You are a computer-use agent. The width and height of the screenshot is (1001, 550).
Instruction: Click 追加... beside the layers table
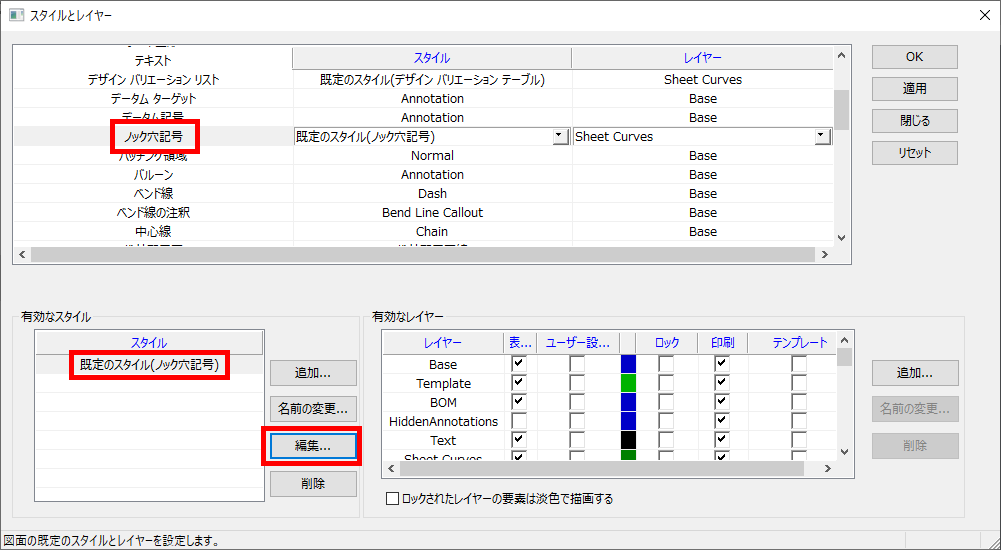[x=915, y=373]
